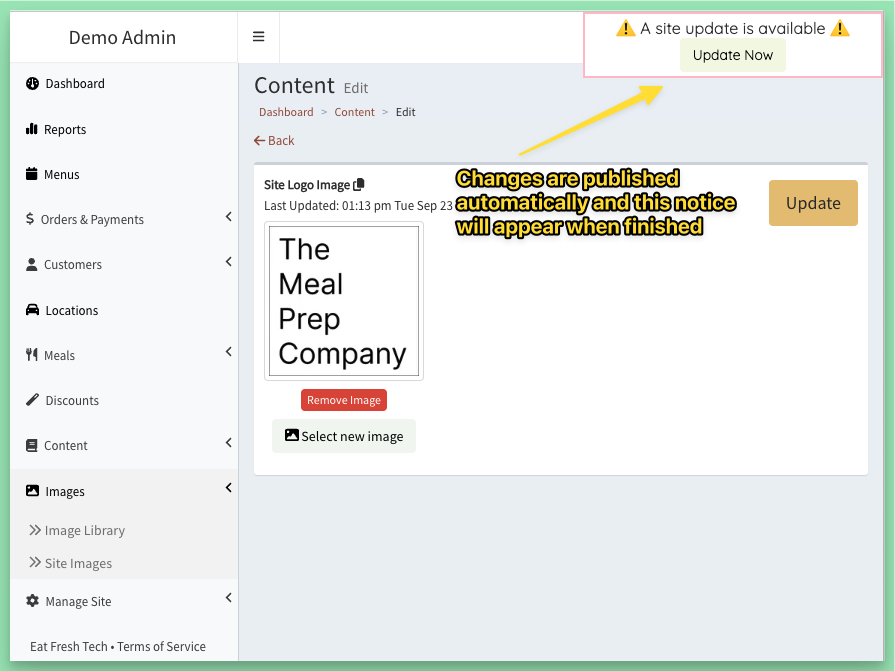Screen dimensions: 895x671
Task: Expand the Customers submenu chevron
Action: 228,262
